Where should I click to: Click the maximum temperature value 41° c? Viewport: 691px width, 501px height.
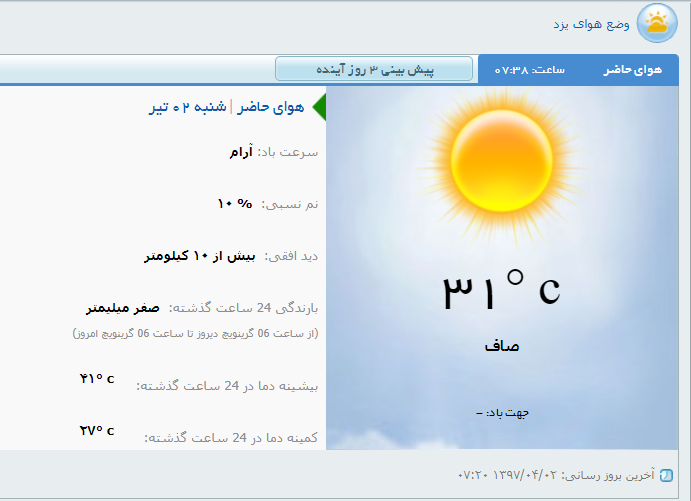point(97,379)
